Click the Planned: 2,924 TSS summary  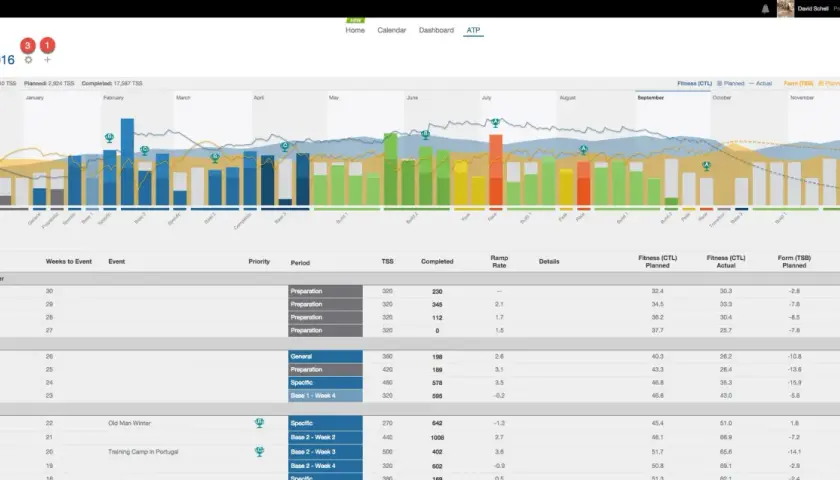pyautogui.click(x=49, y=84)
